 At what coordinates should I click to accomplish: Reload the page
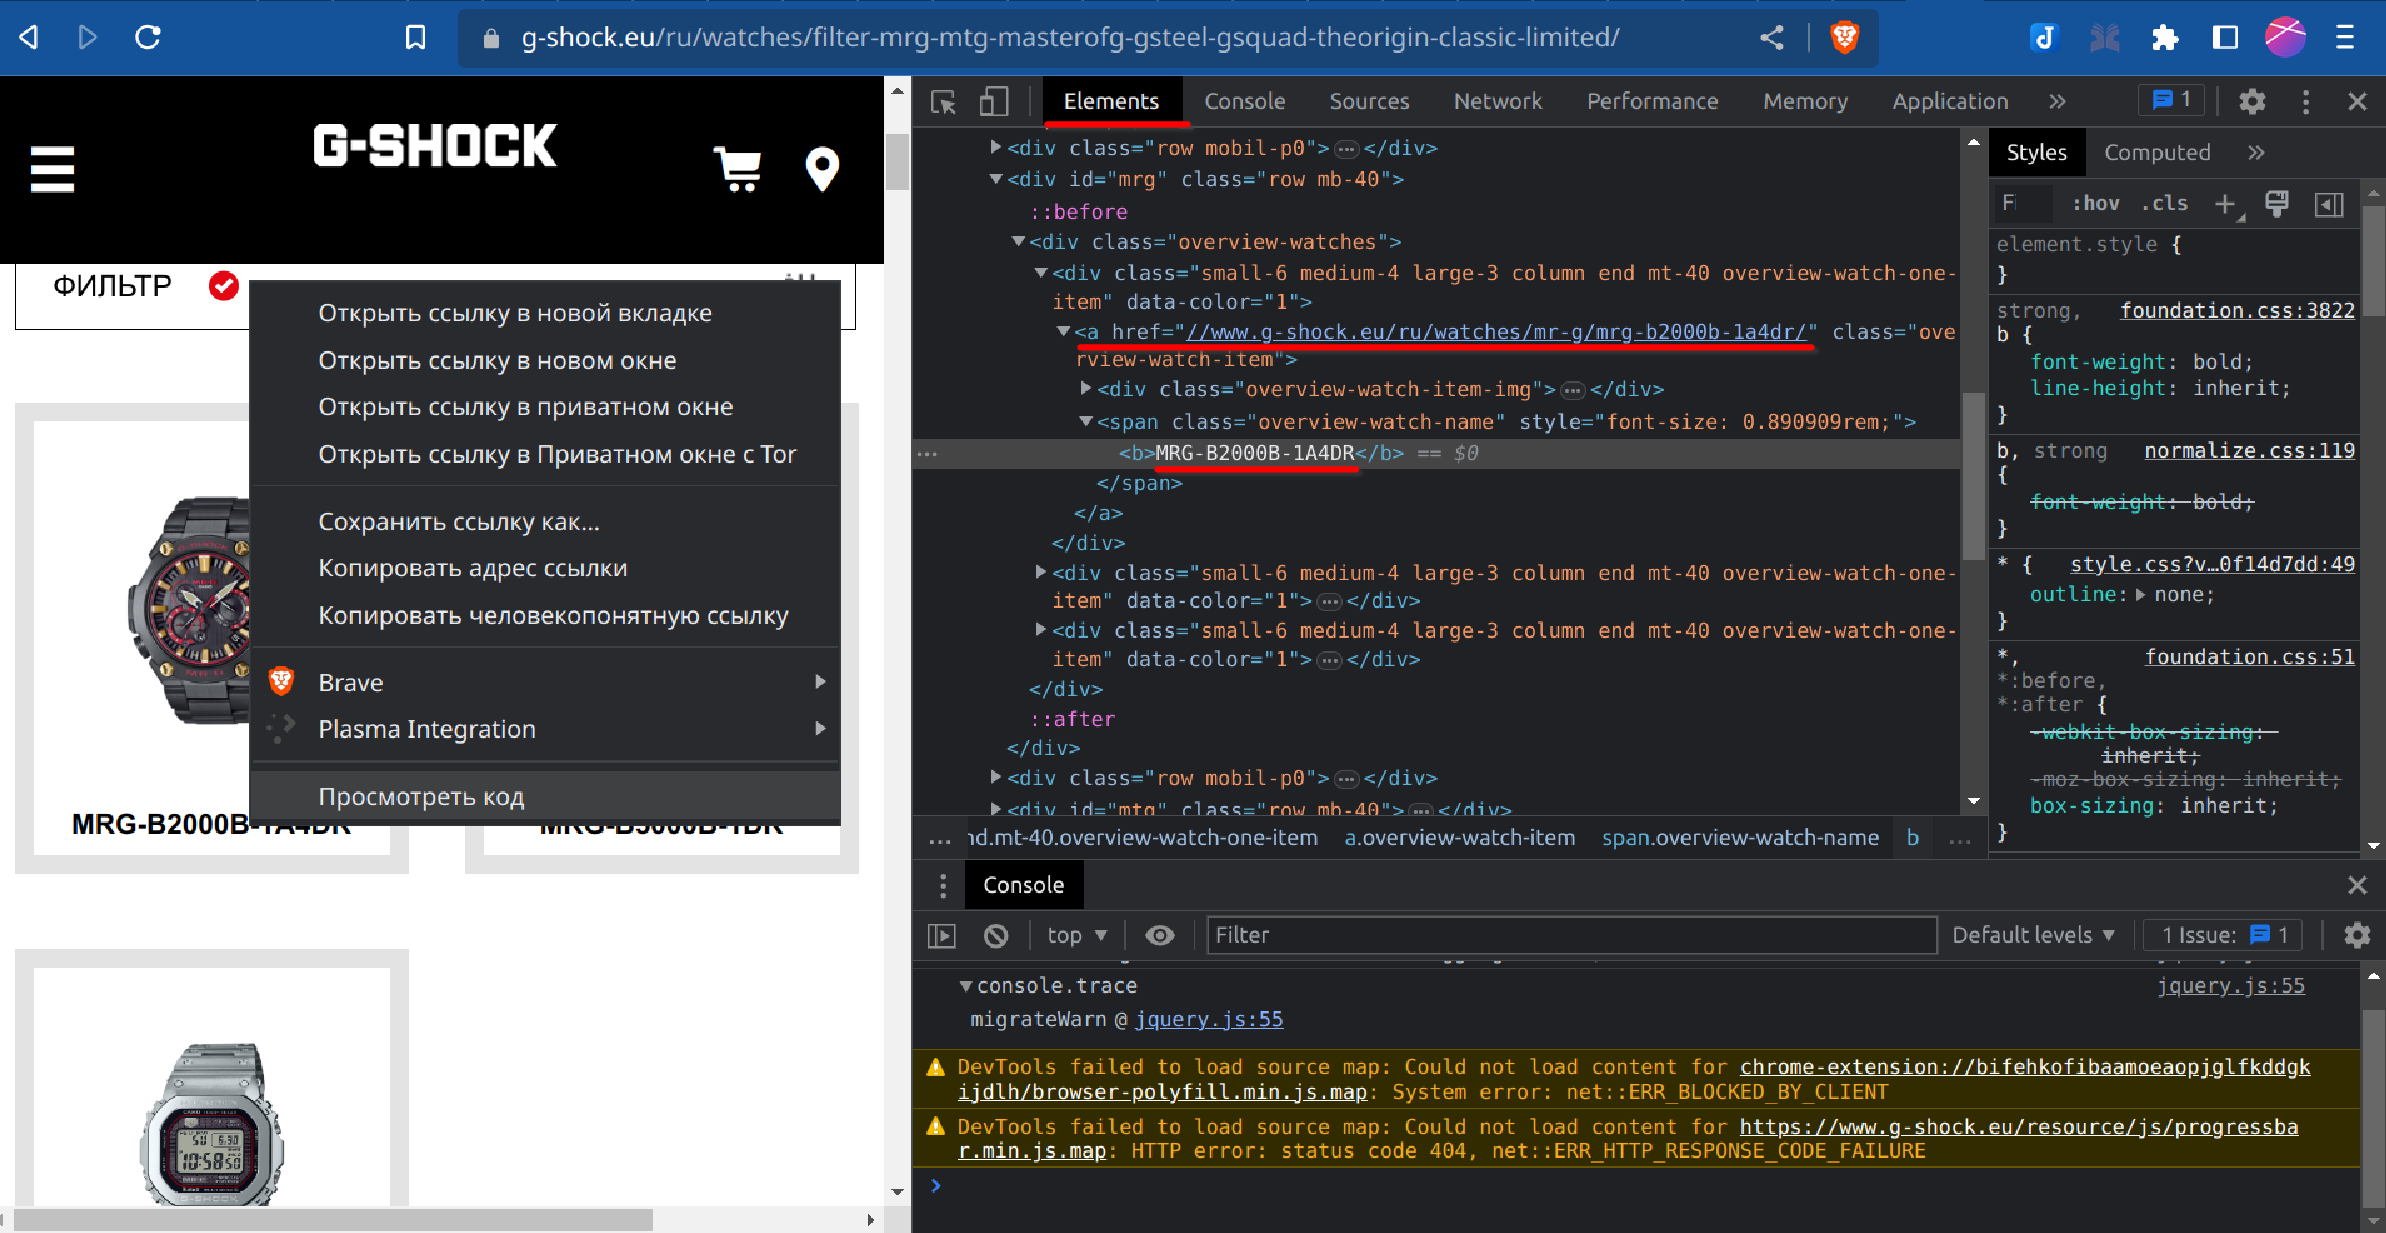coord(148,38)
